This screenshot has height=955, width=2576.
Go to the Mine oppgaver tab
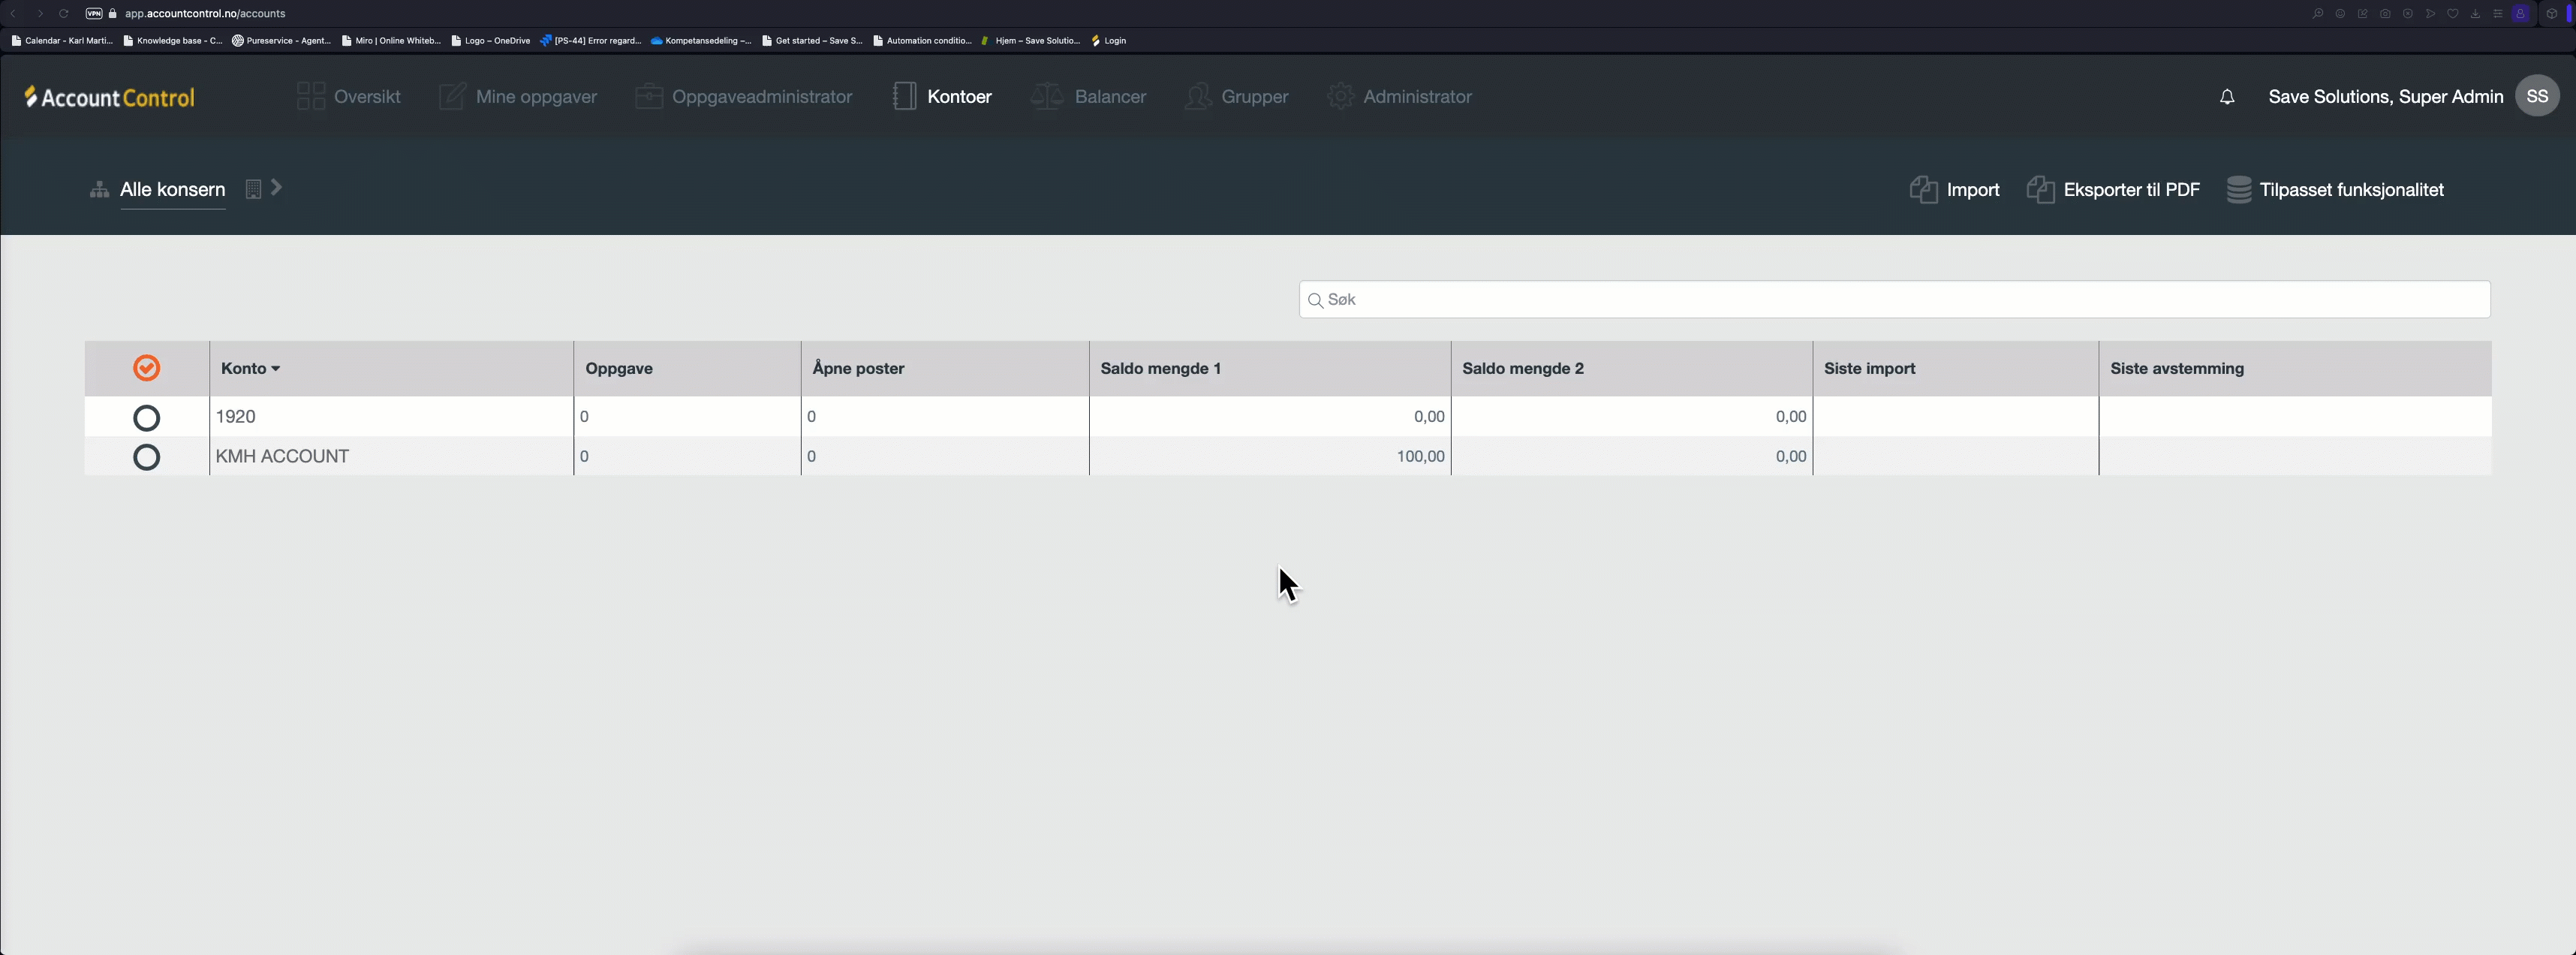pyautogui.click(x=536, y=97)
